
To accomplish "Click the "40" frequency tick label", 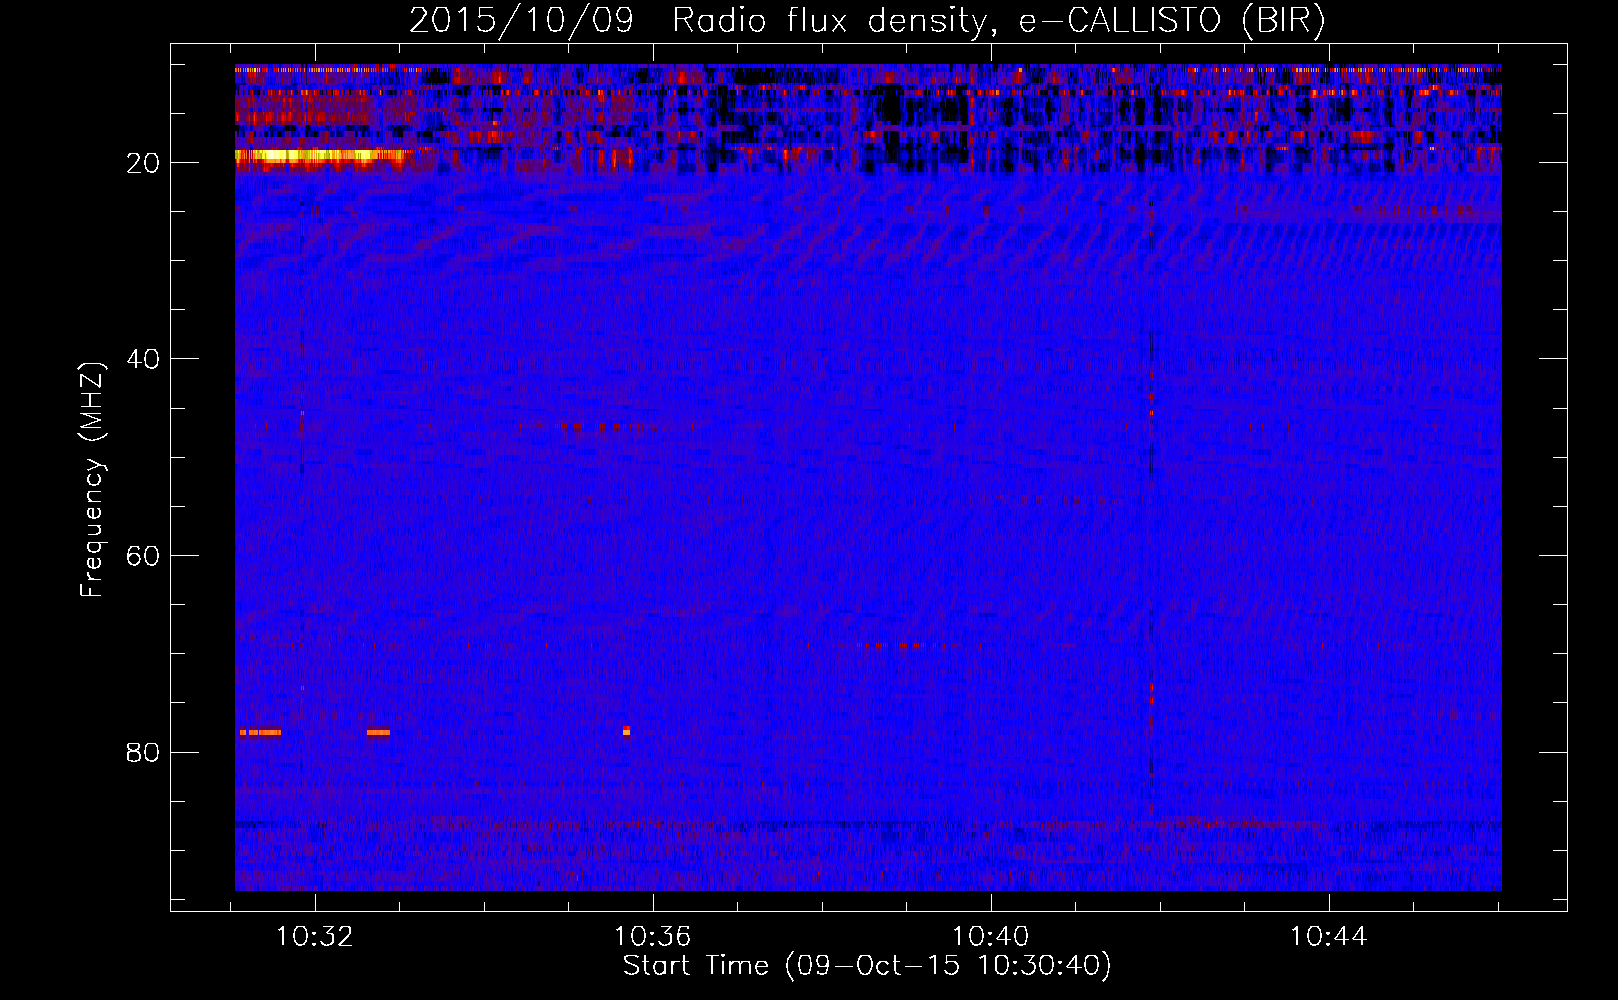I will tap(144, 359).
